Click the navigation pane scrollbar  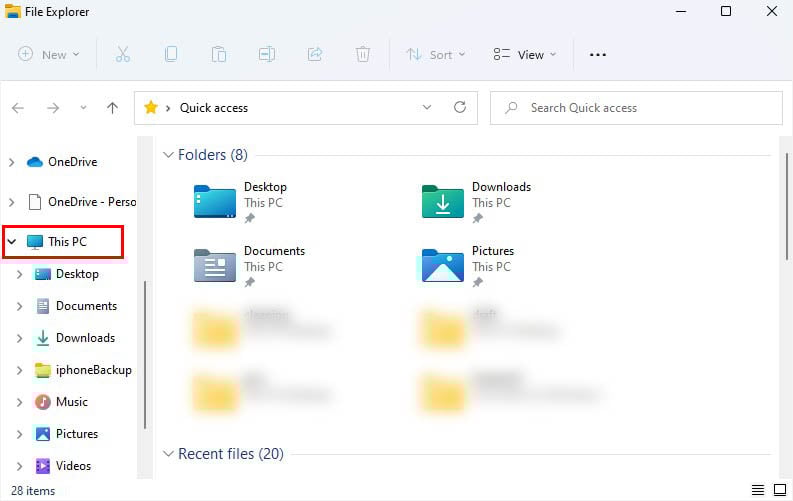[x=145, y=355]
